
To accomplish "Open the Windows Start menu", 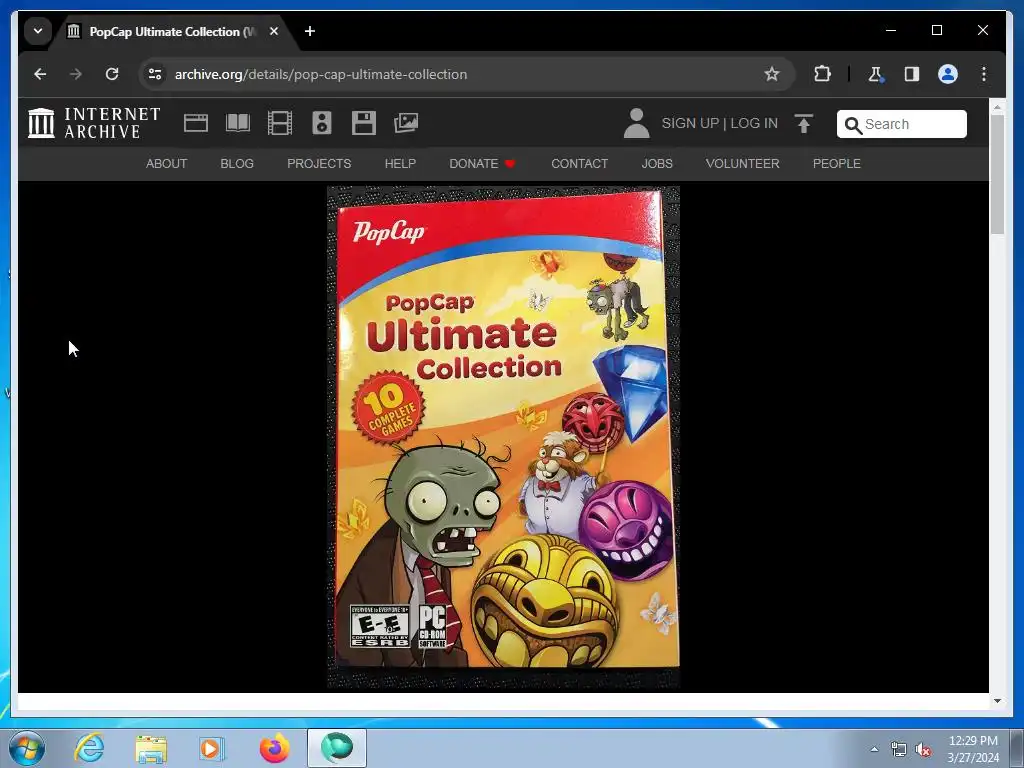I will (x=27, y=748).
